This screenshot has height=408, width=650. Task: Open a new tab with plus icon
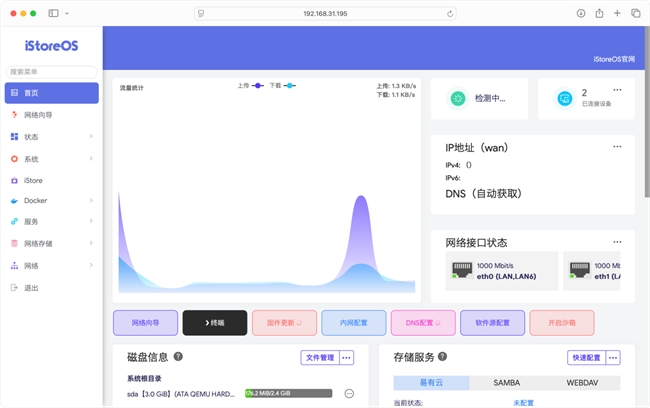[x=617, y=13]
